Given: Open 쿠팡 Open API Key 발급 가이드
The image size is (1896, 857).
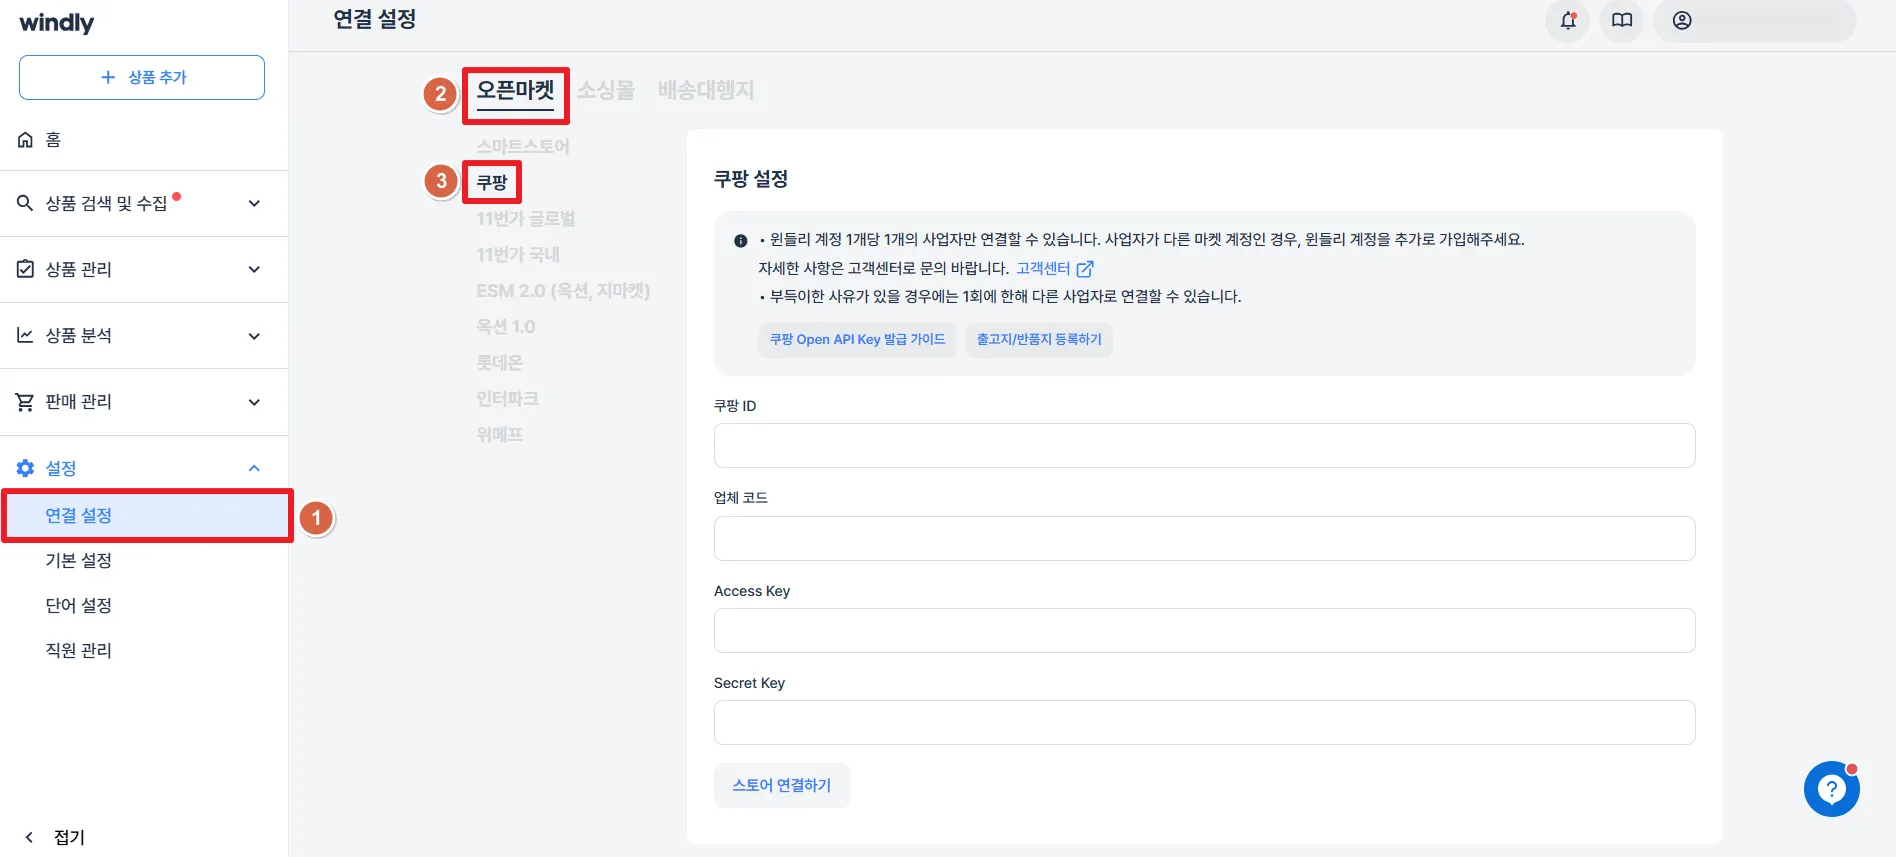Looking at the screenshot, I should pos(857,339).
